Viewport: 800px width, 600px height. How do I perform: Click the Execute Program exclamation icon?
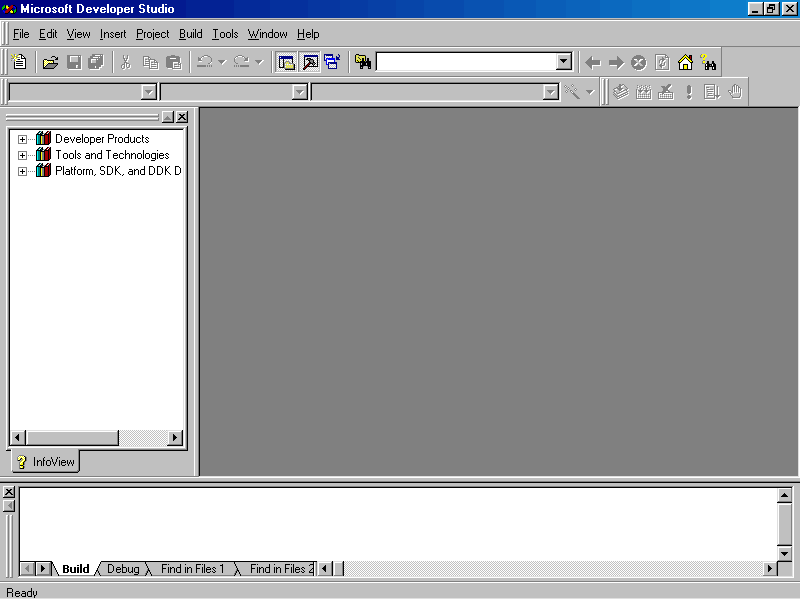pyautogui.click(x=689, y=92)
